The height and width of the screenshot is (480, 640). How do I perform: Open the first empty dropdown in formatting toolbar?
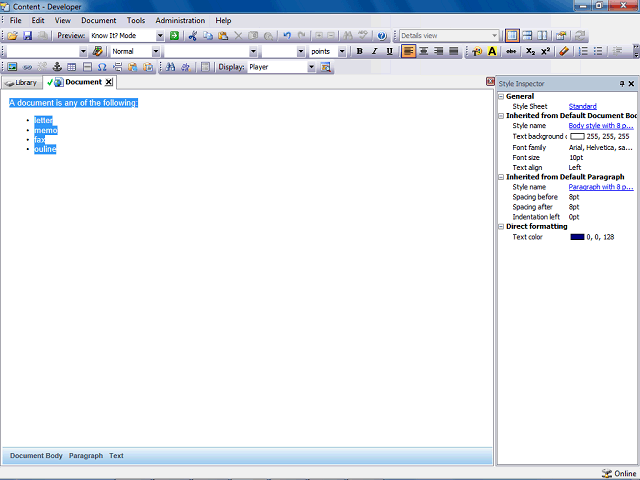click(83, 51)
